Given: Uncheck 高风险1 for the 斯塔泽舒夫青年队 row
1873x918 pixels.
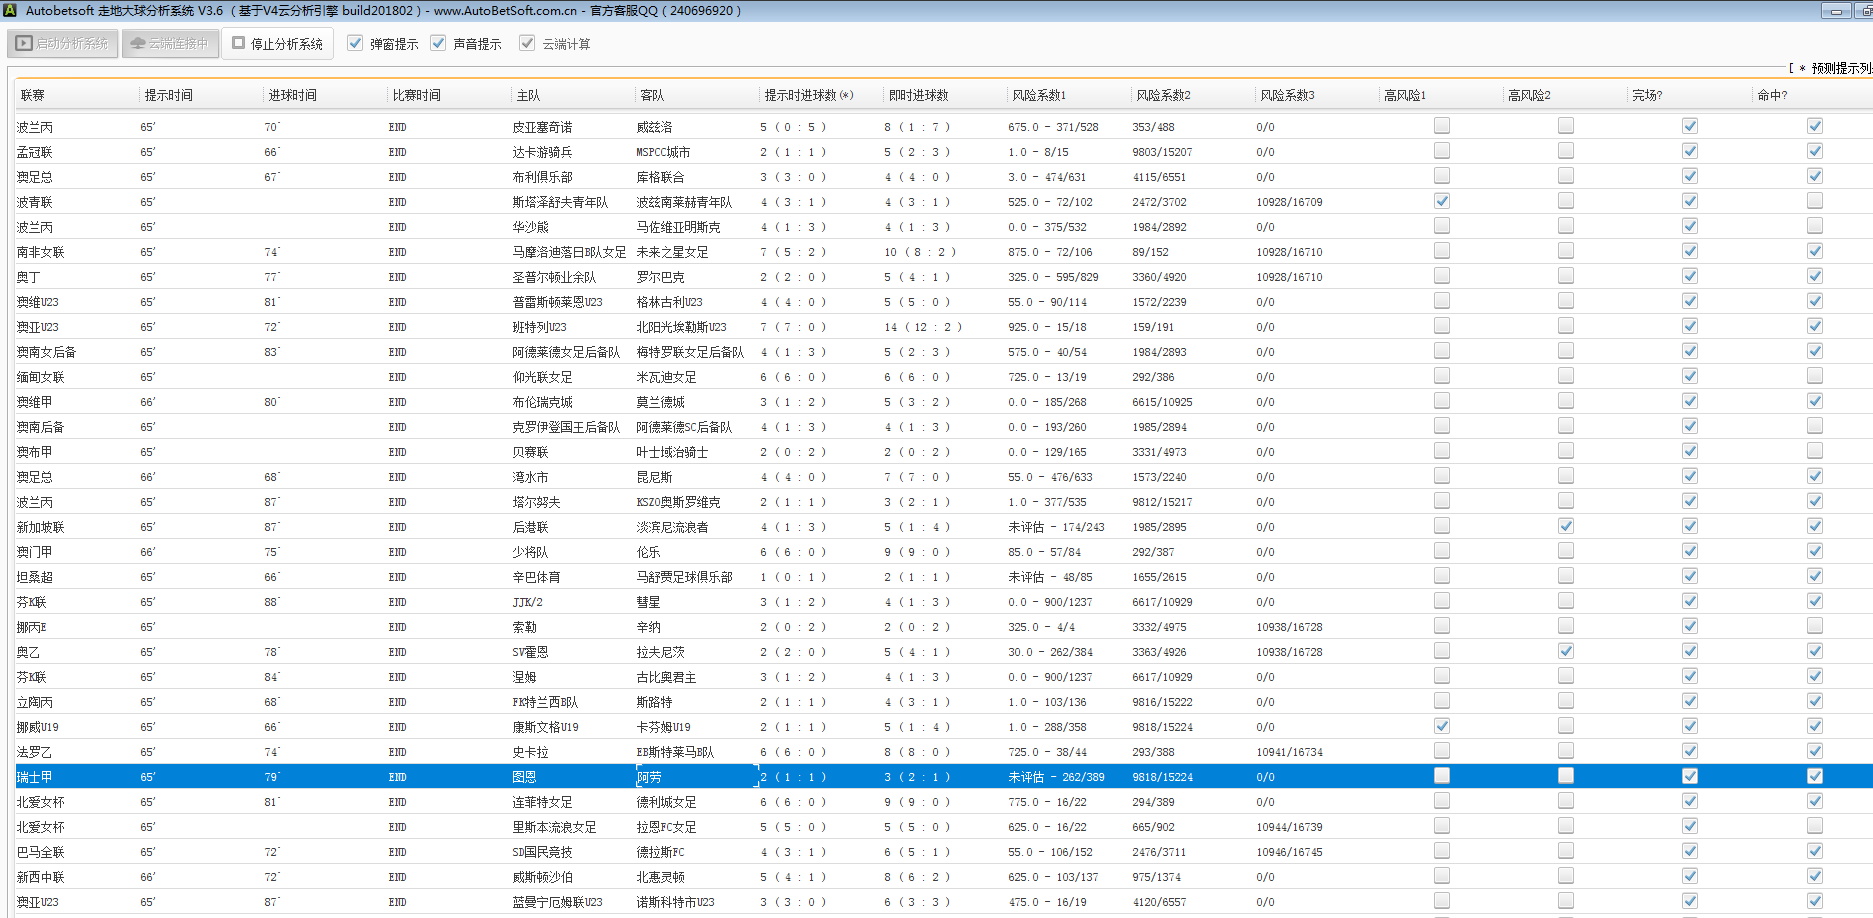Looking at the screenshot, I should [1441, 201].
